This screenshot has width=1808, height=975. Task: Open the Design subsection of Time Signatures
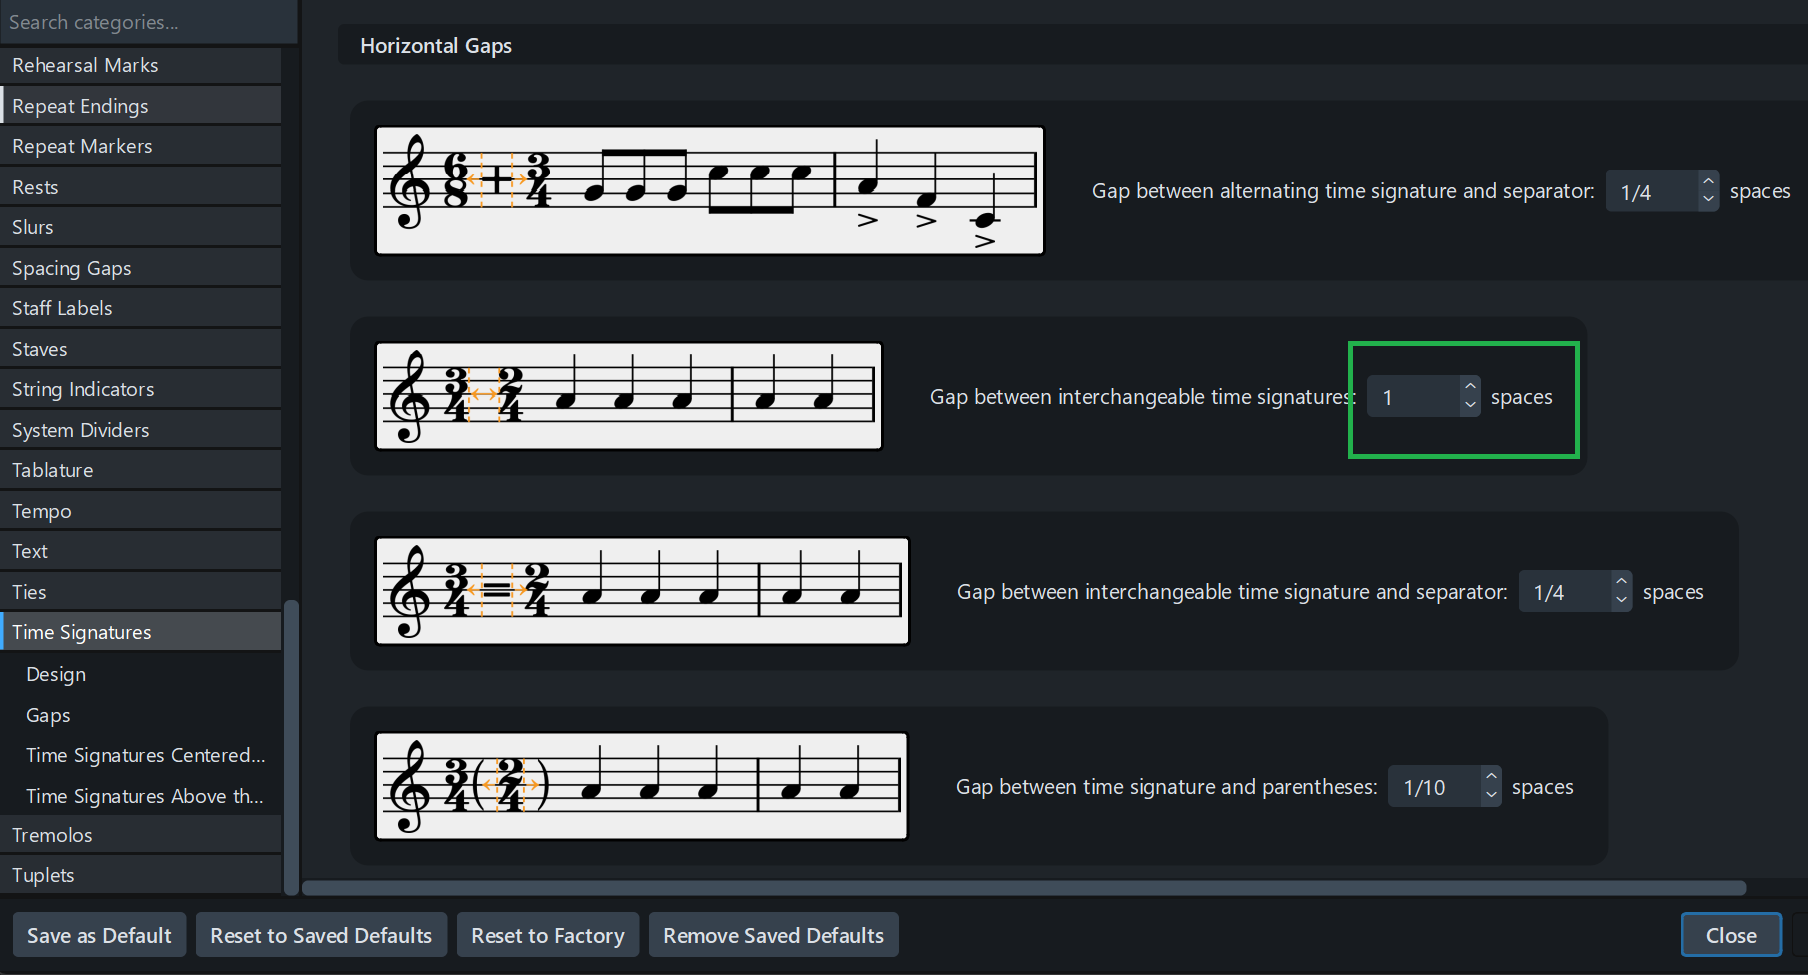[x=56, y=674]
